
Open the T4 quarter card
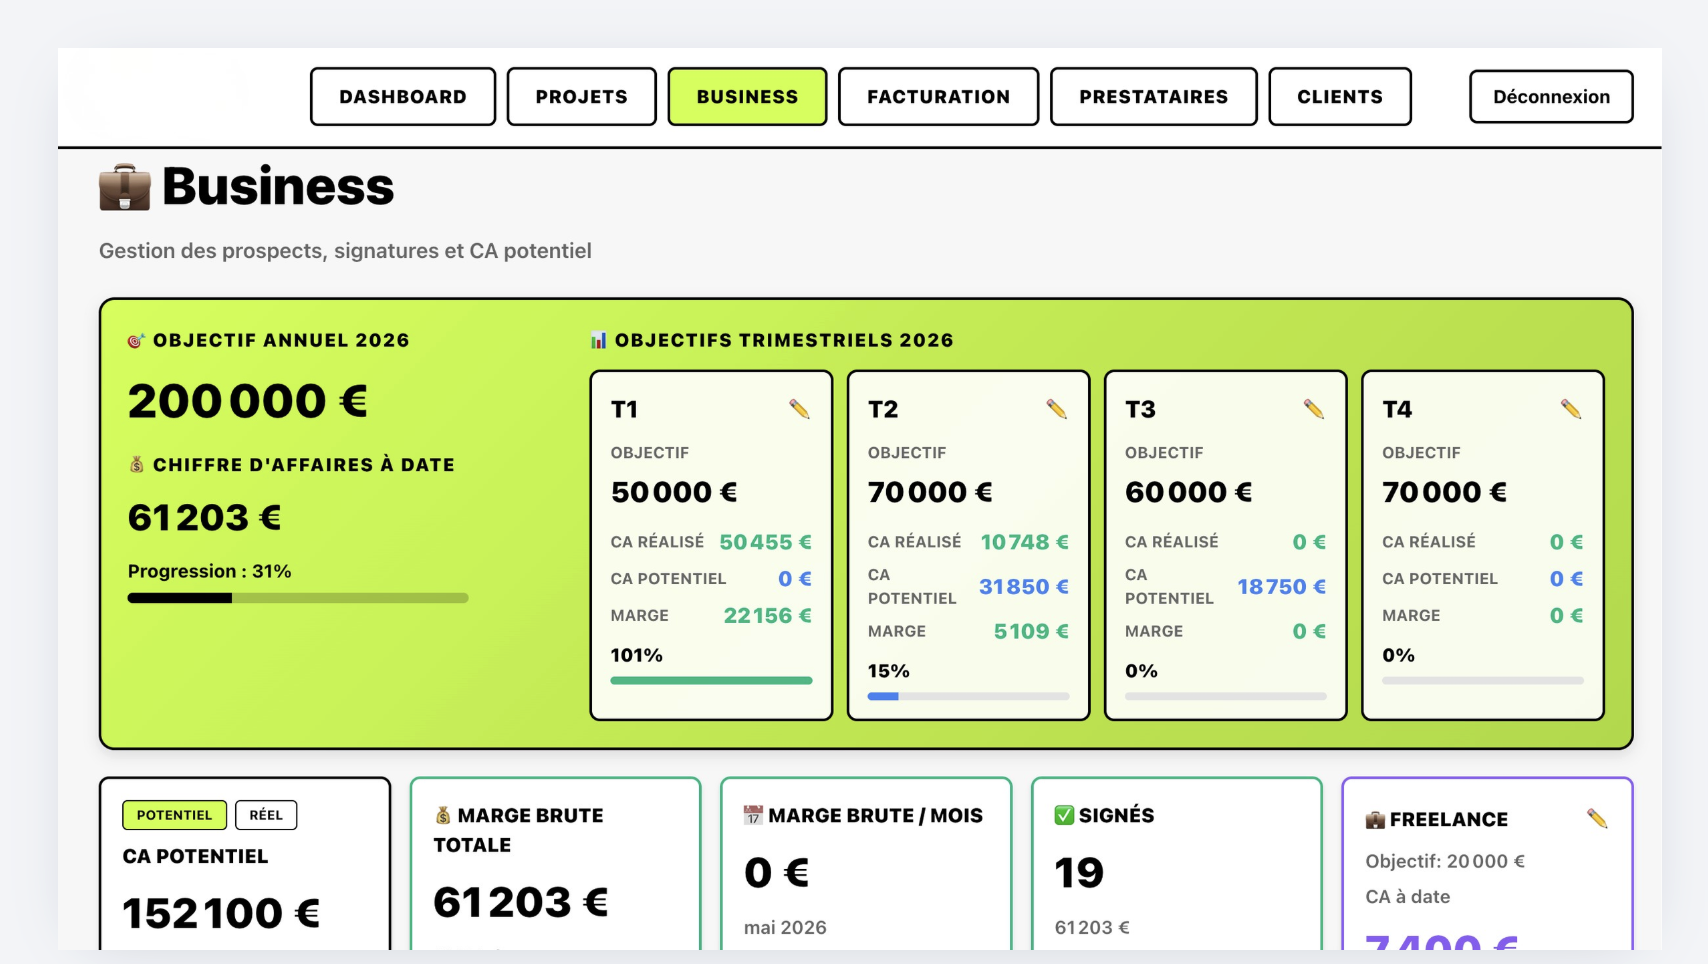click(1483, 545)
